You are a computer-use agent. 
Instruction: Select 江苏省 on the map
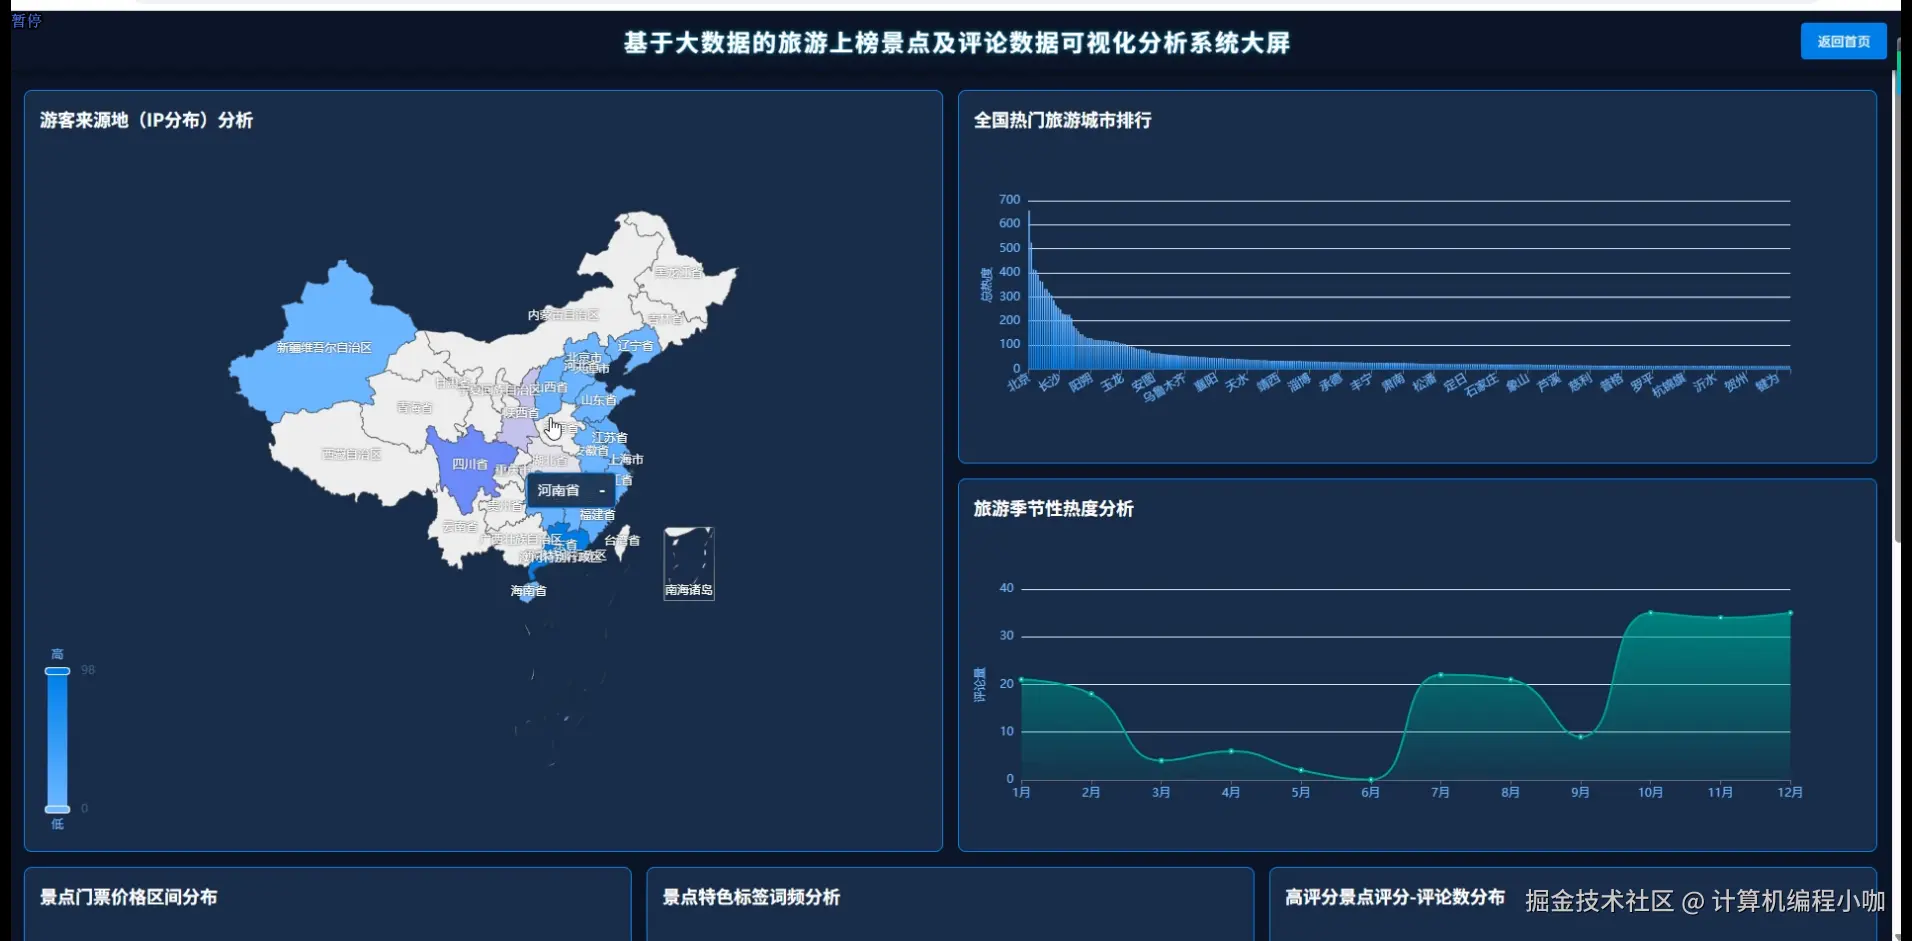(609, 438)
